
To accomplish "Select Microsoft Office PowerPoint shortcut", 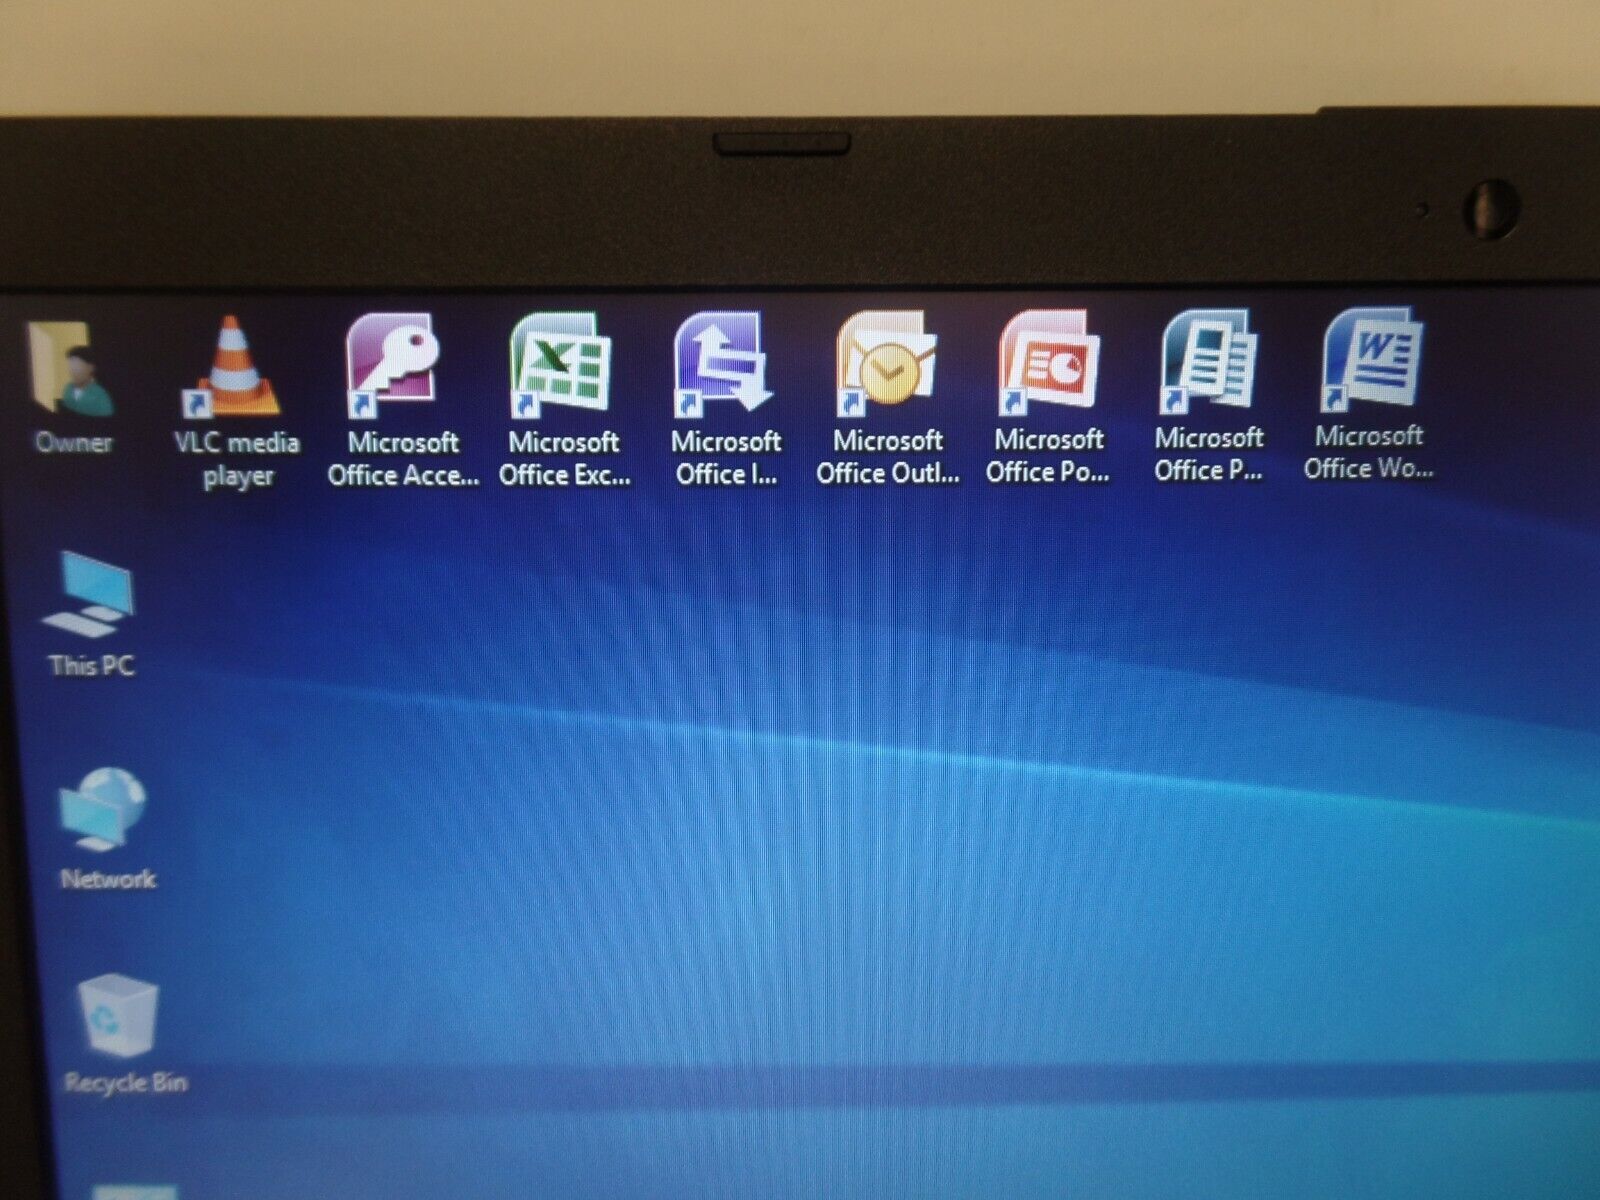I will tap(1048, 362).
